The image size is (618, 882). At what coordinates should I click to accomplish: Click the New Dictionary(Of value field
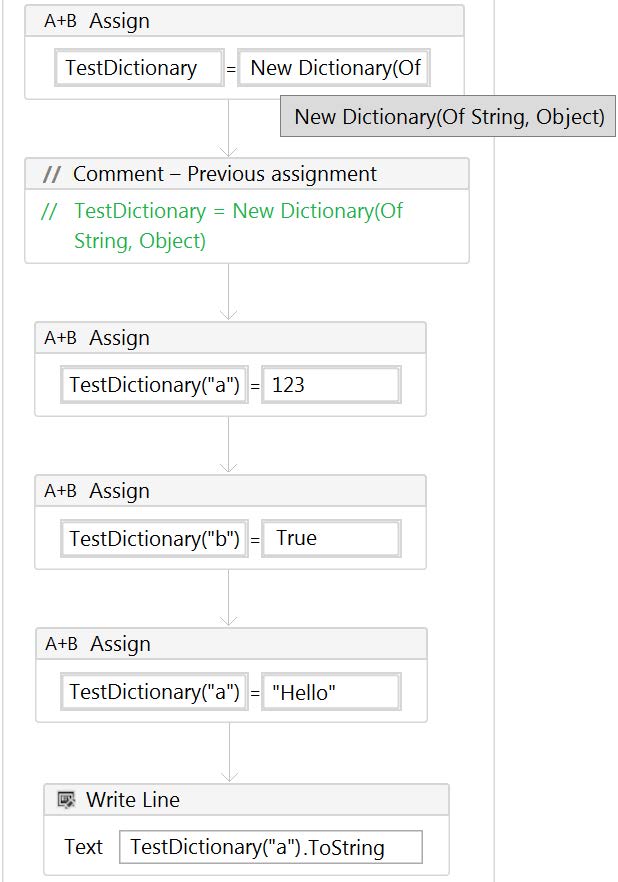[334, 68]
